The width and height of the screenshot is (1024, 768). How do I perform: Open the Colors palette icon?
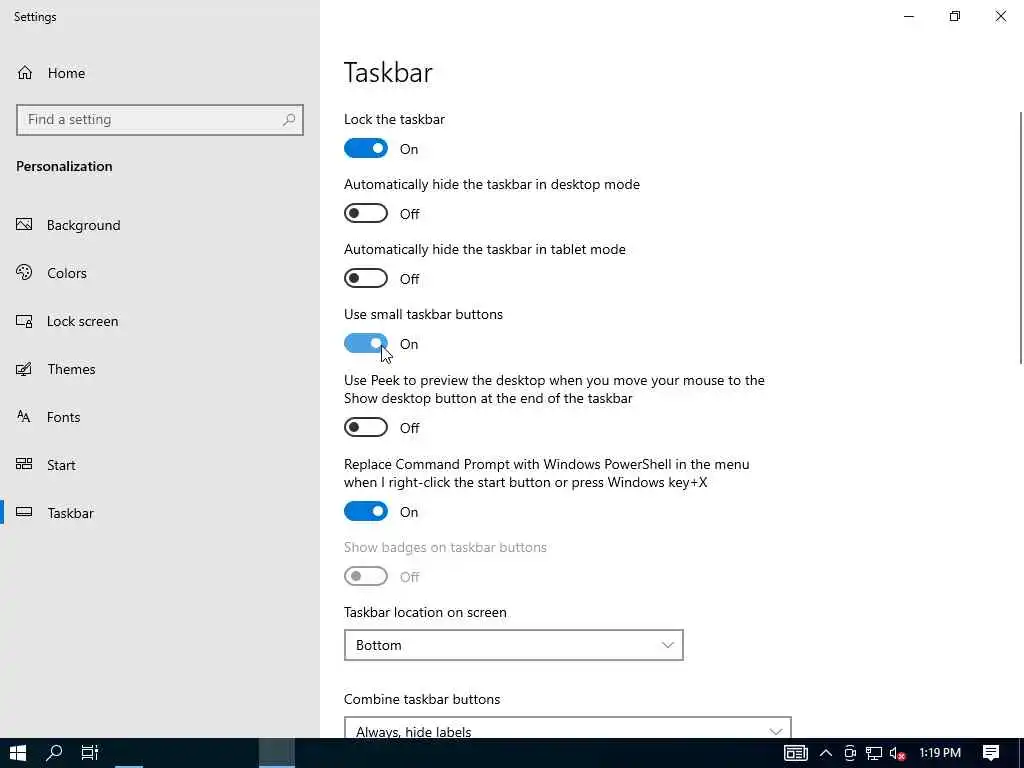tap(24, 272)
